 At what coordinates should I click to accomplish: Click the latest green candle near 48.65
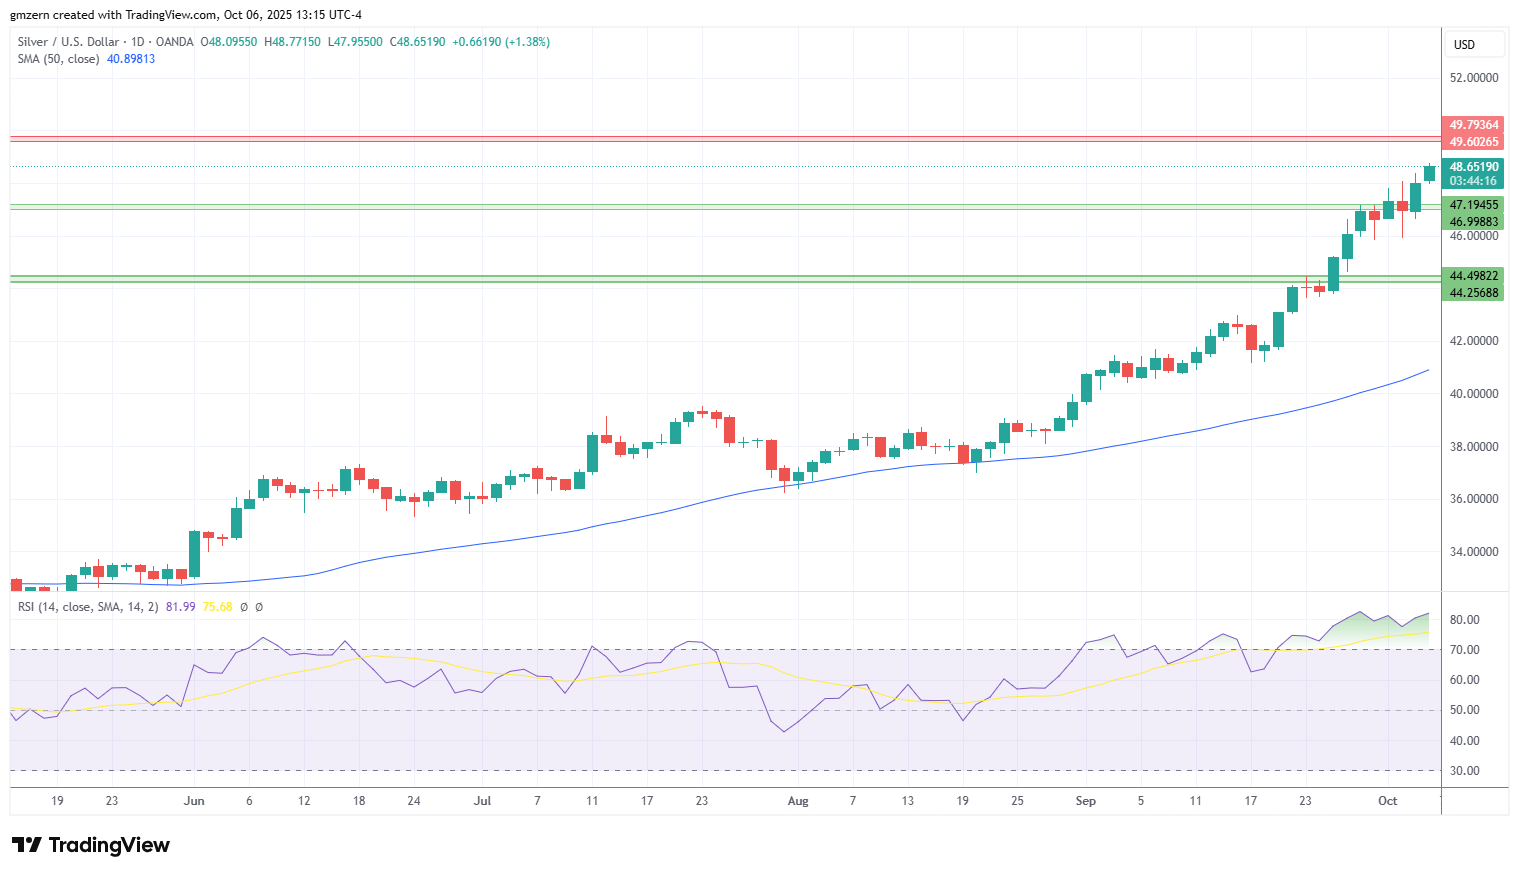pos(1429,173)
